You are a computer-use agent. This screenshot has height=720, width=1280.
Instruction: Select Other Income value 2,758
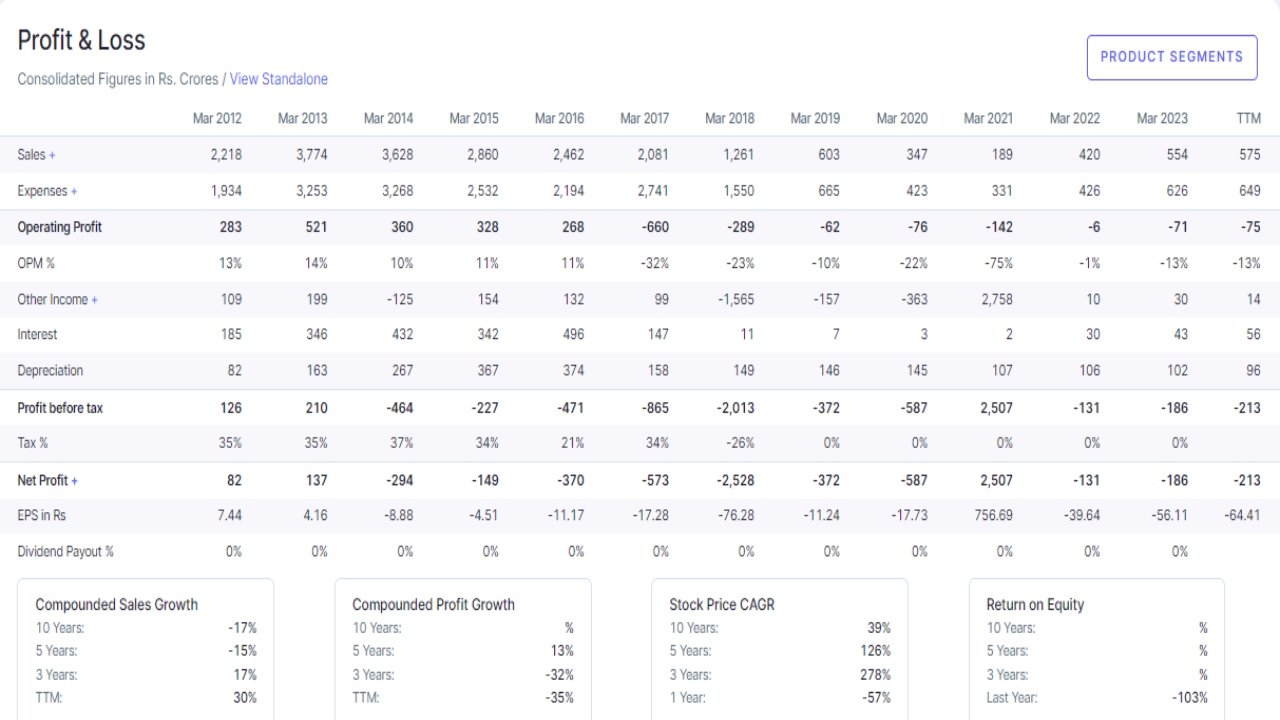click(995, 299)
